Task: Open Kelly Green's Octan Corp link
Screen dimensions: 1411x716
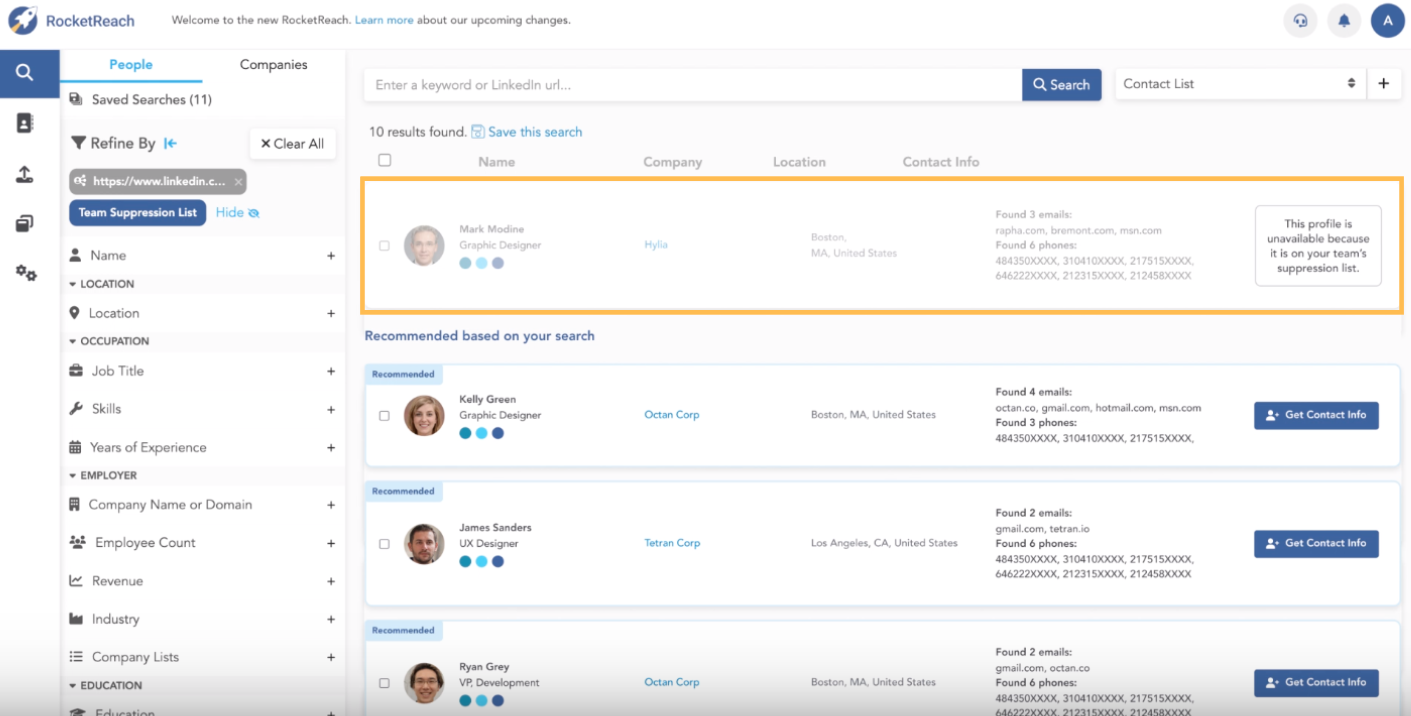Action: [x=672, y=415]
